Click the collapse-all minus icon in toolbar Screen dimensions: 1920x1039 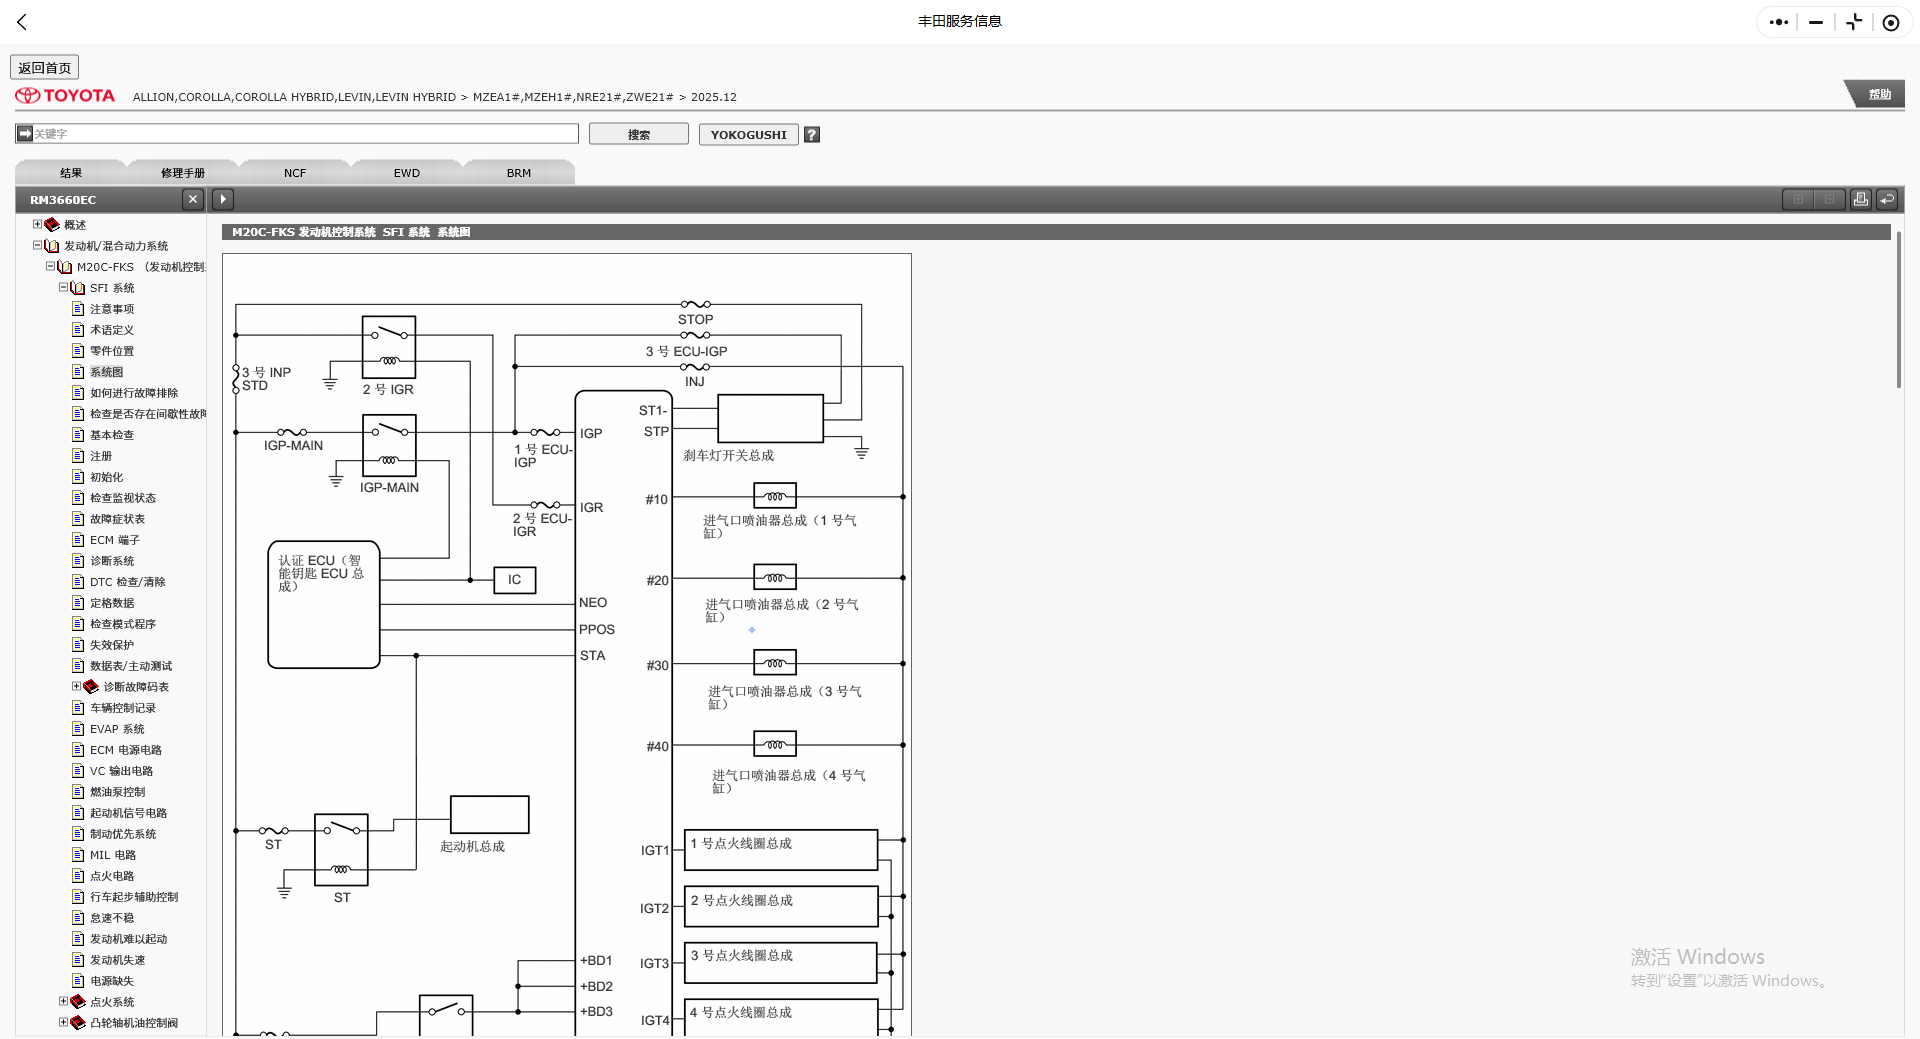[x=1829, y=199]
